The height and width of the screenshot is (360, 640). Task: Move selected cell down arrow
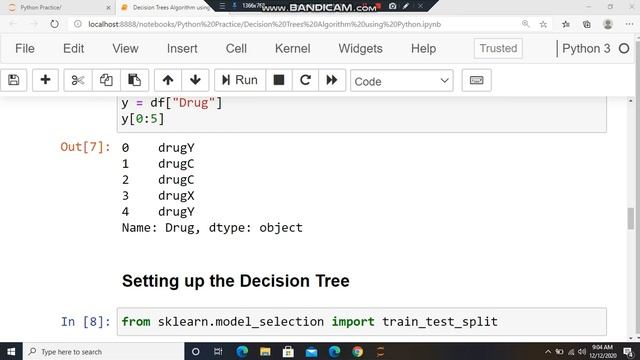(195, 80)
